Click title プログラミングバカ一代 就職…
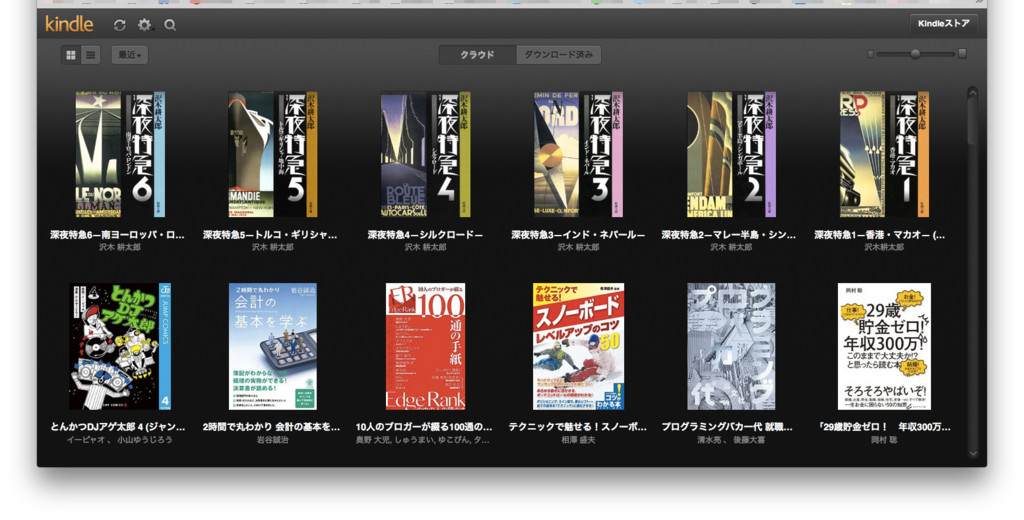Screen dimensions: 1024x520 tap(727, 427)
